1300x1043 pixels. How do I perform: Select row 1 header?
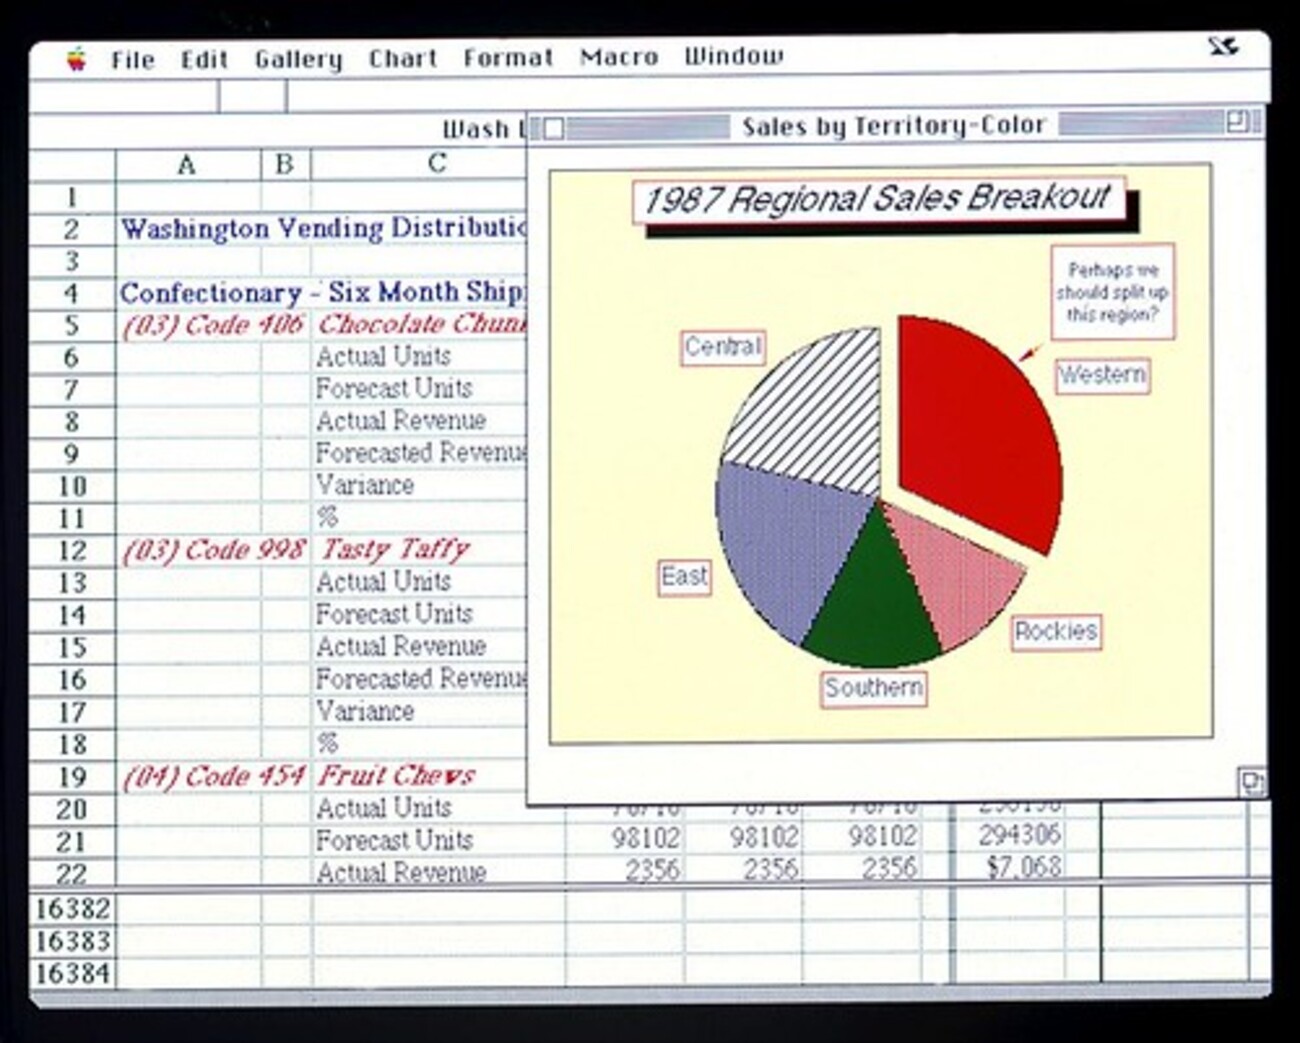click(72, 197)
